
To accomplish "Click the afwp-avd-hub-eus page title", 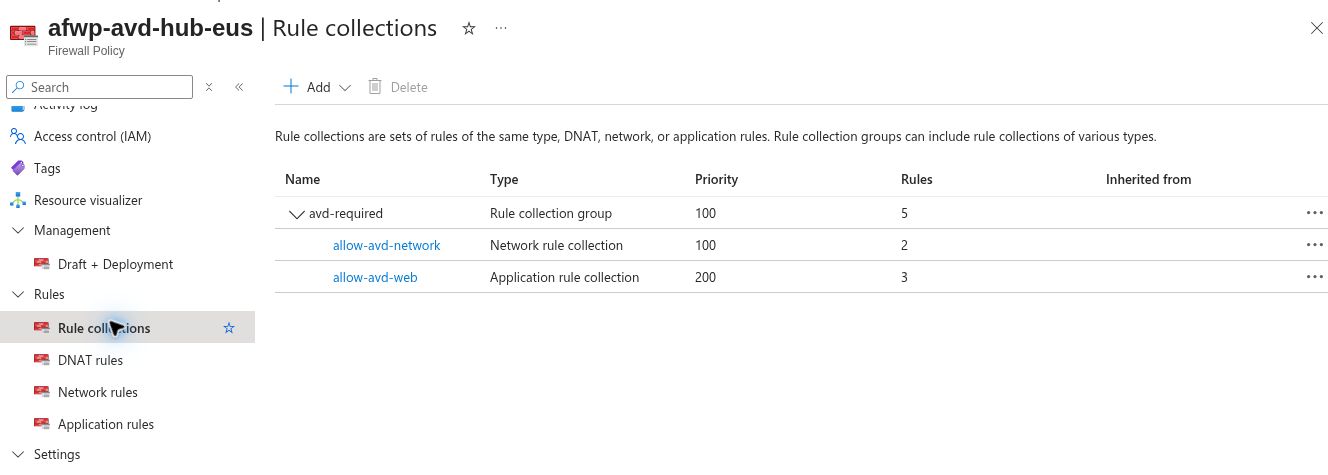I will [151, 28].
